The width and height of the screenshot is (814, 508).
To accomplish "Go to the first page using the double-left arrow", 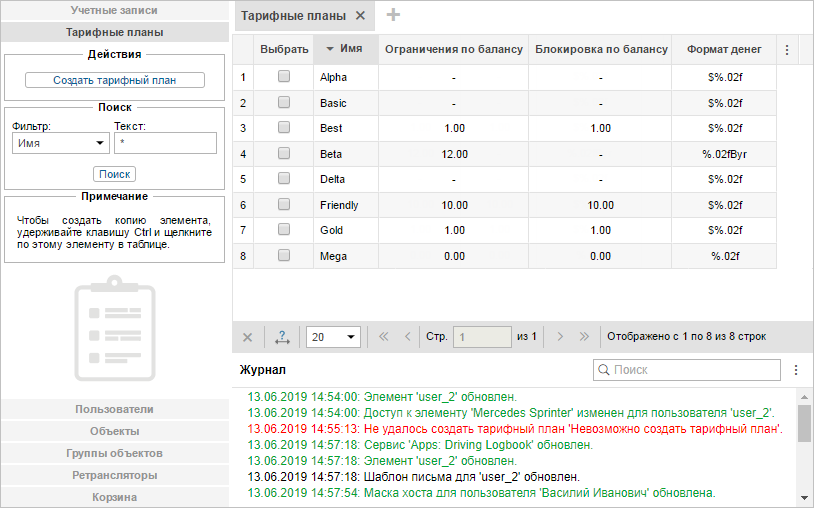I will click(x=383, y=337).
